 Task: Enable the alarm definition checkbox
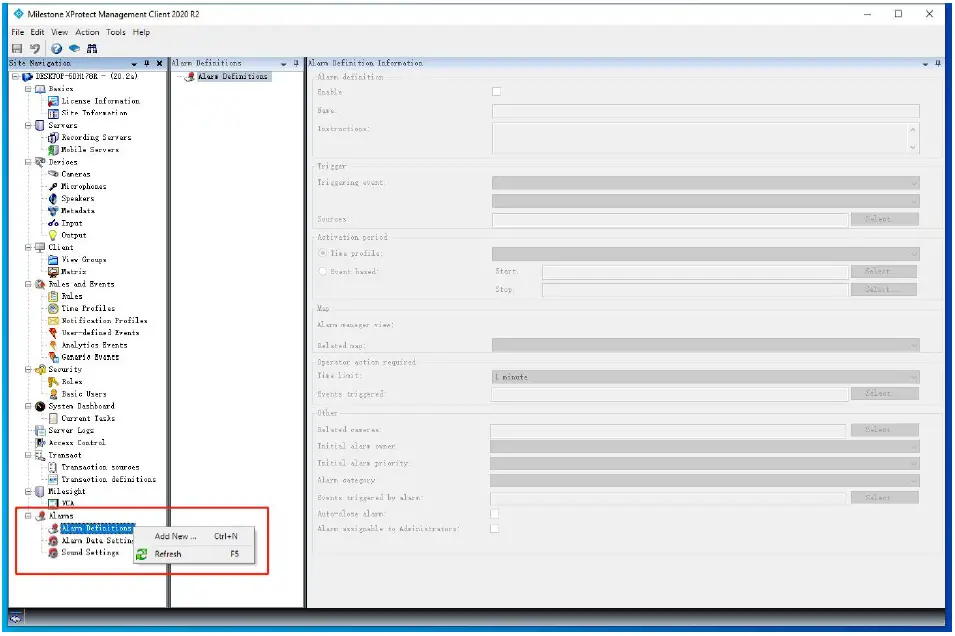click(x=495, y=91)
